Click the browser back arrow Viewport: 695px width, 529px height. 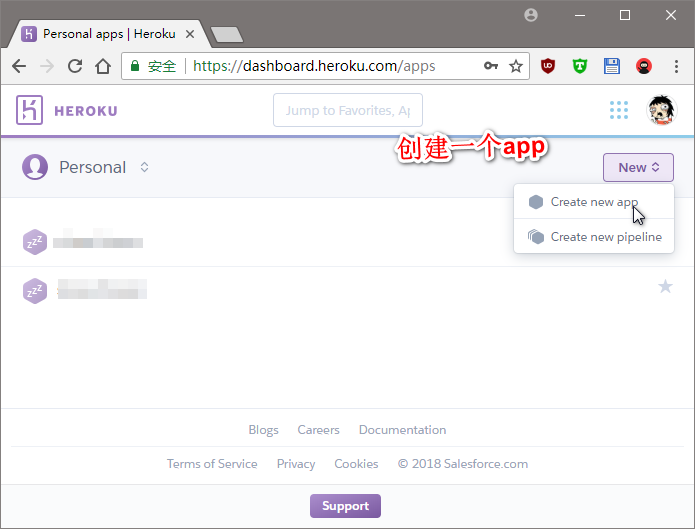tap(19, 67)
